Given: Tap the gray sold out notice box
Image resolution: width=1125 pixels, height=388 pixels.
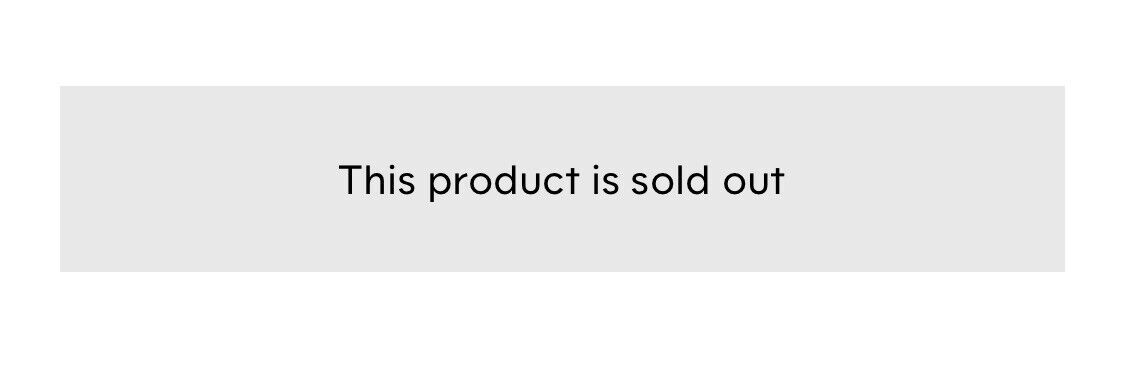Looking at the screenshot, I should point(562,179).
